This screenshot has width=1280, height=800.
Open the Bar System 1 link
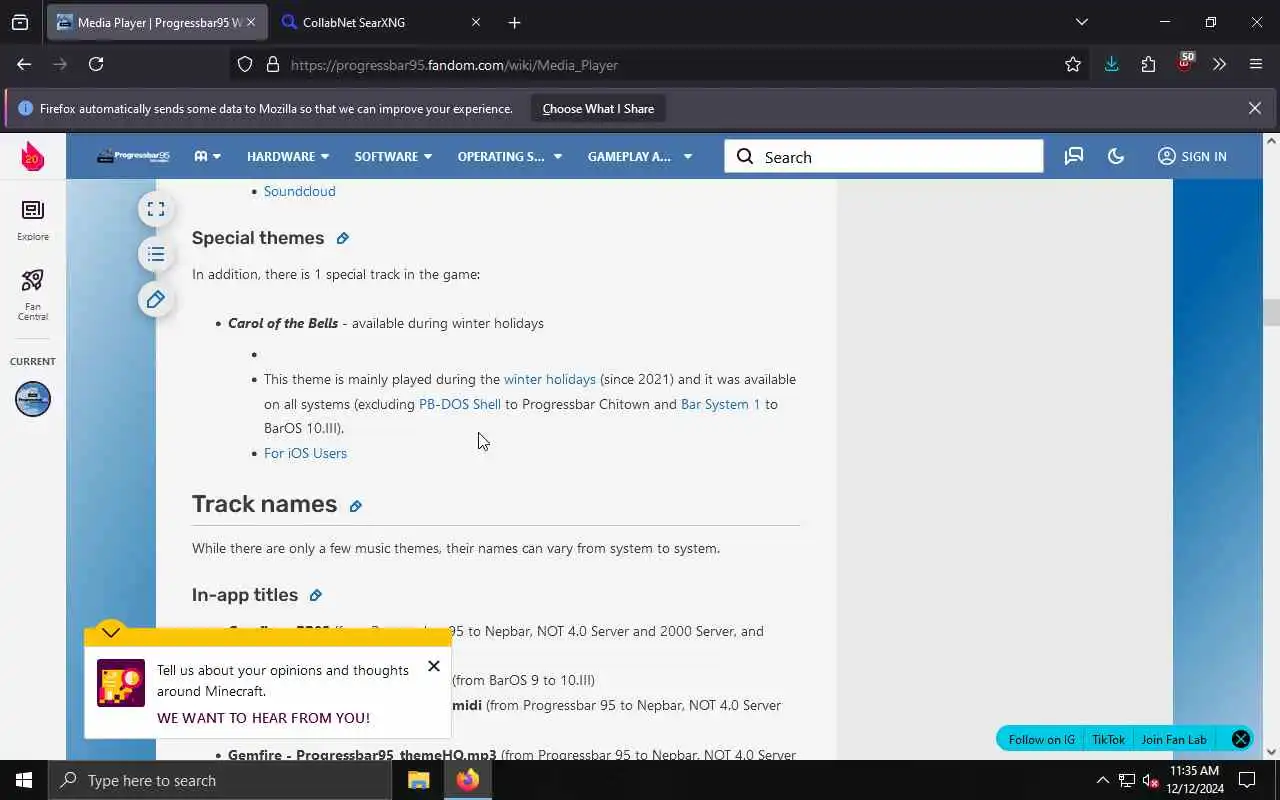click(721, 404)
